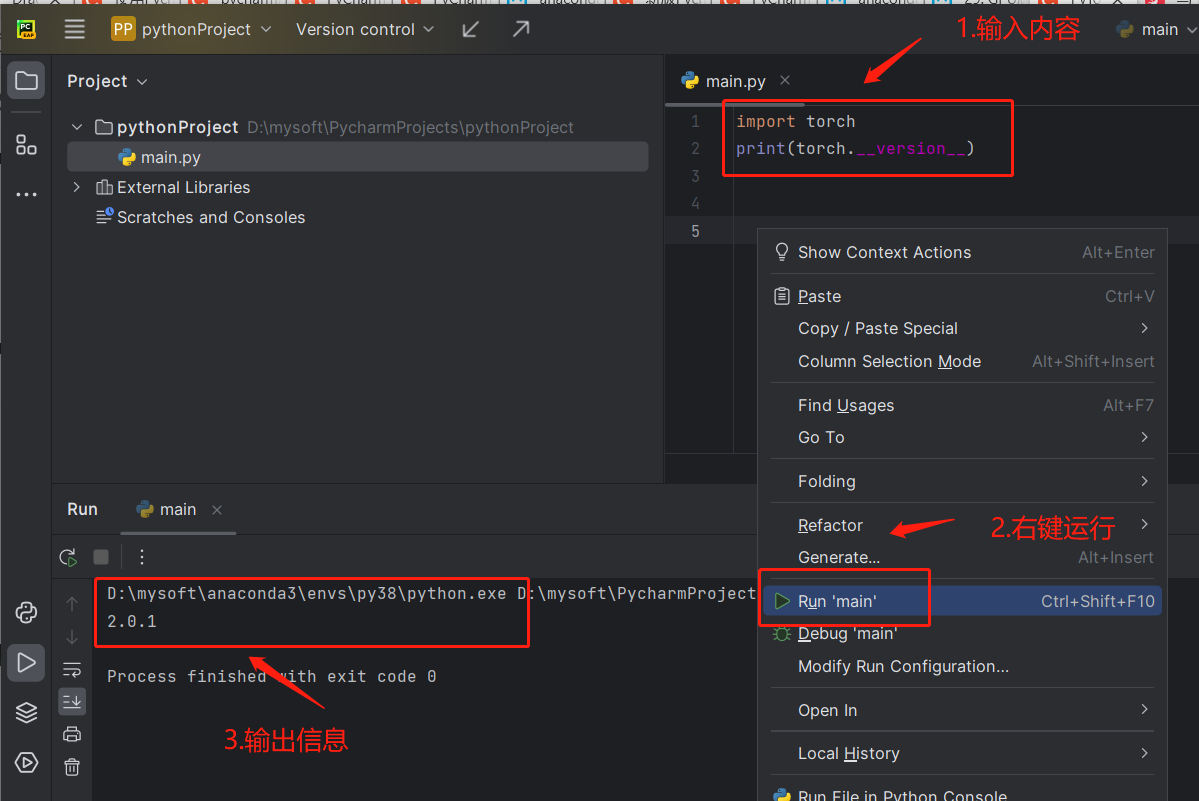
Task: Switch to the main.py editor tab
Action: click(x=734, y=80)
